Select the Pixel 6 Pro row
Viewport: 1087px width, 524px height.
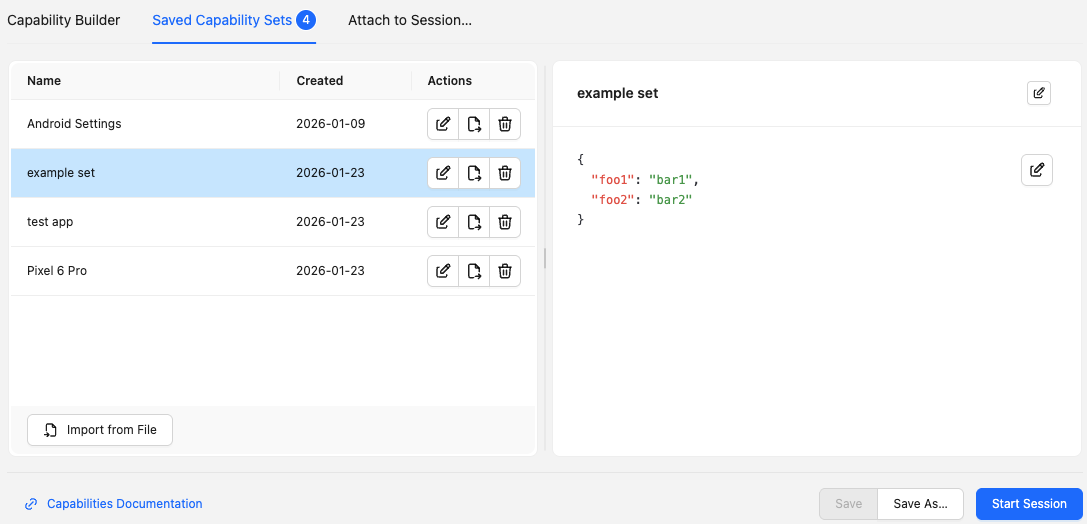[150, 271]
